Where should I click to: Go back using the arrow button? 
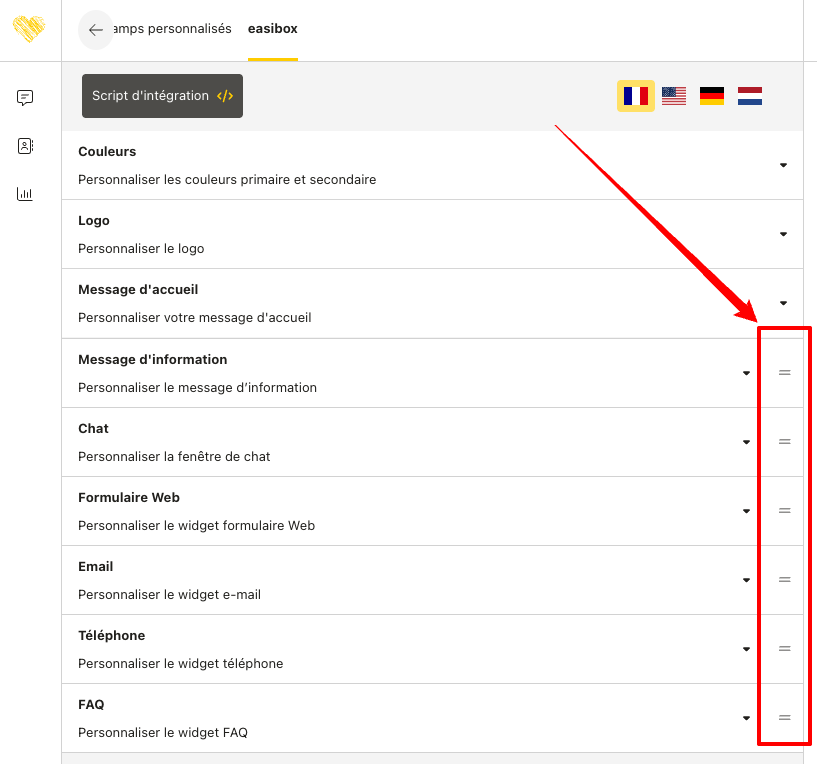(x=96, y=30)
